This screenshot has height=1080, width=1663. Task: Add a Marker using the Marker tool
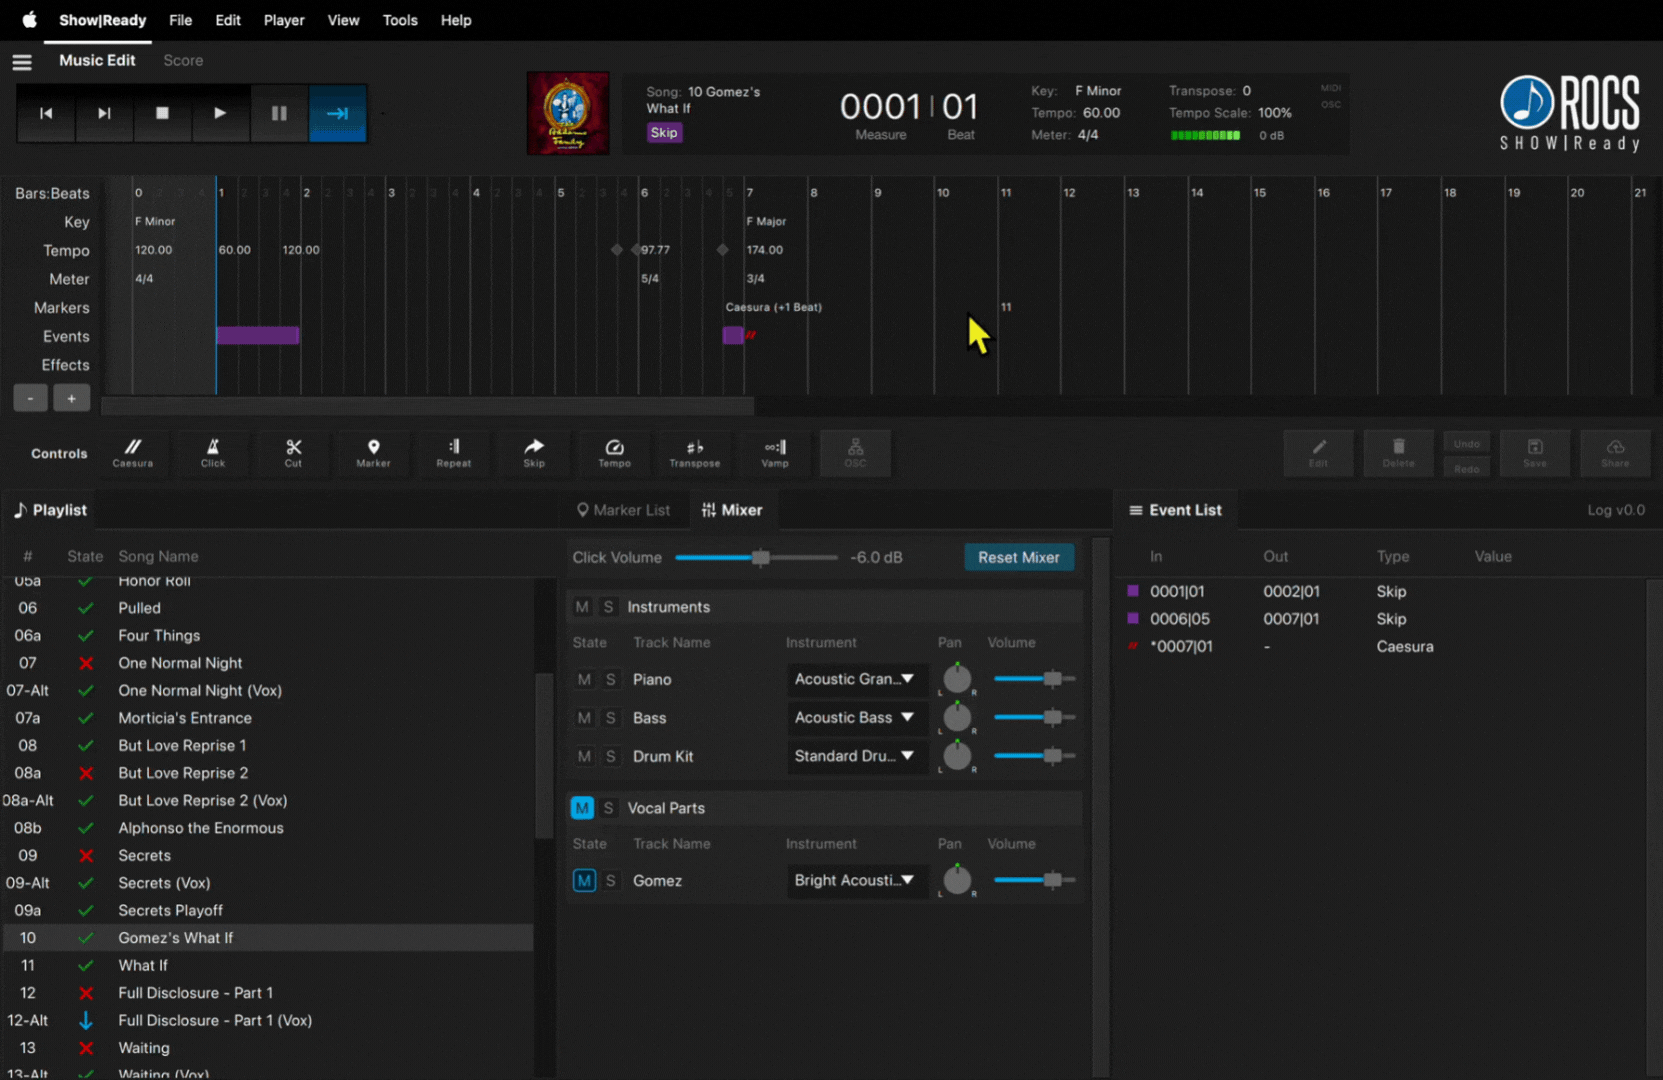pyautogui.click(x=373, y=452)
